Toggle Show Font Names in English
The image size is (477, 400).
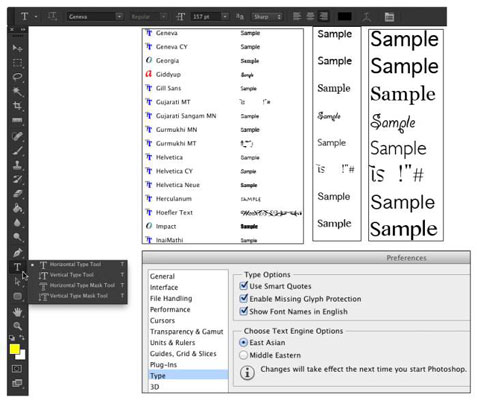tap(244, 311)
